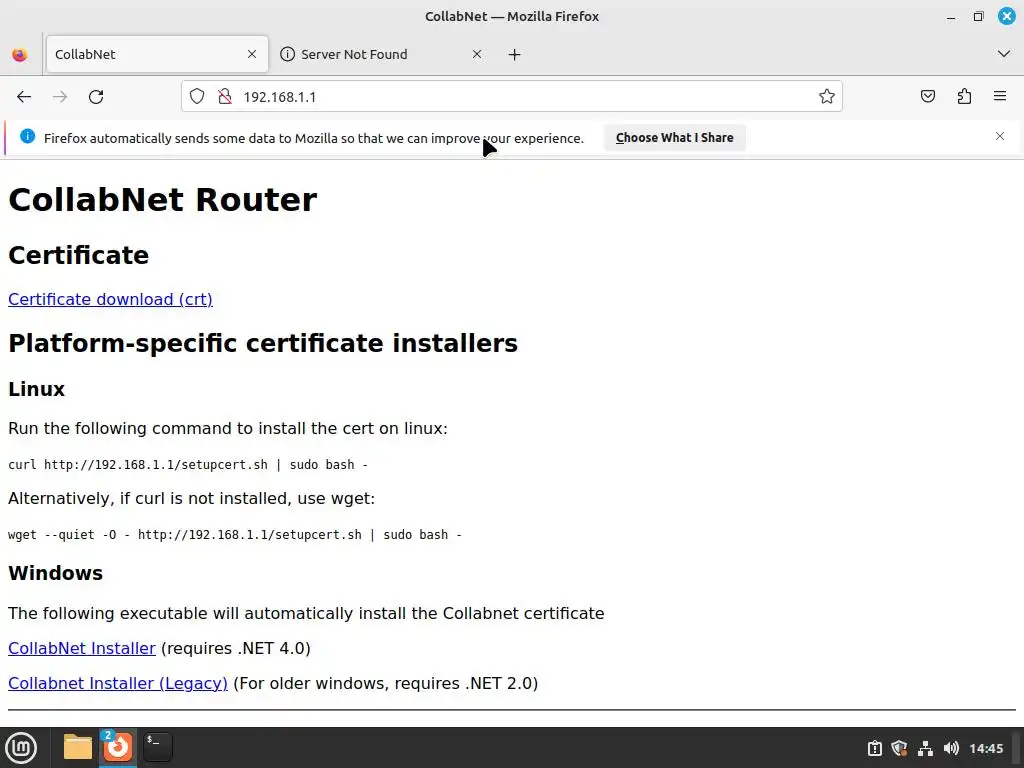Screen dimensions: 1024x768
Task: Click the forward navigation arrow
Action: 60,97
